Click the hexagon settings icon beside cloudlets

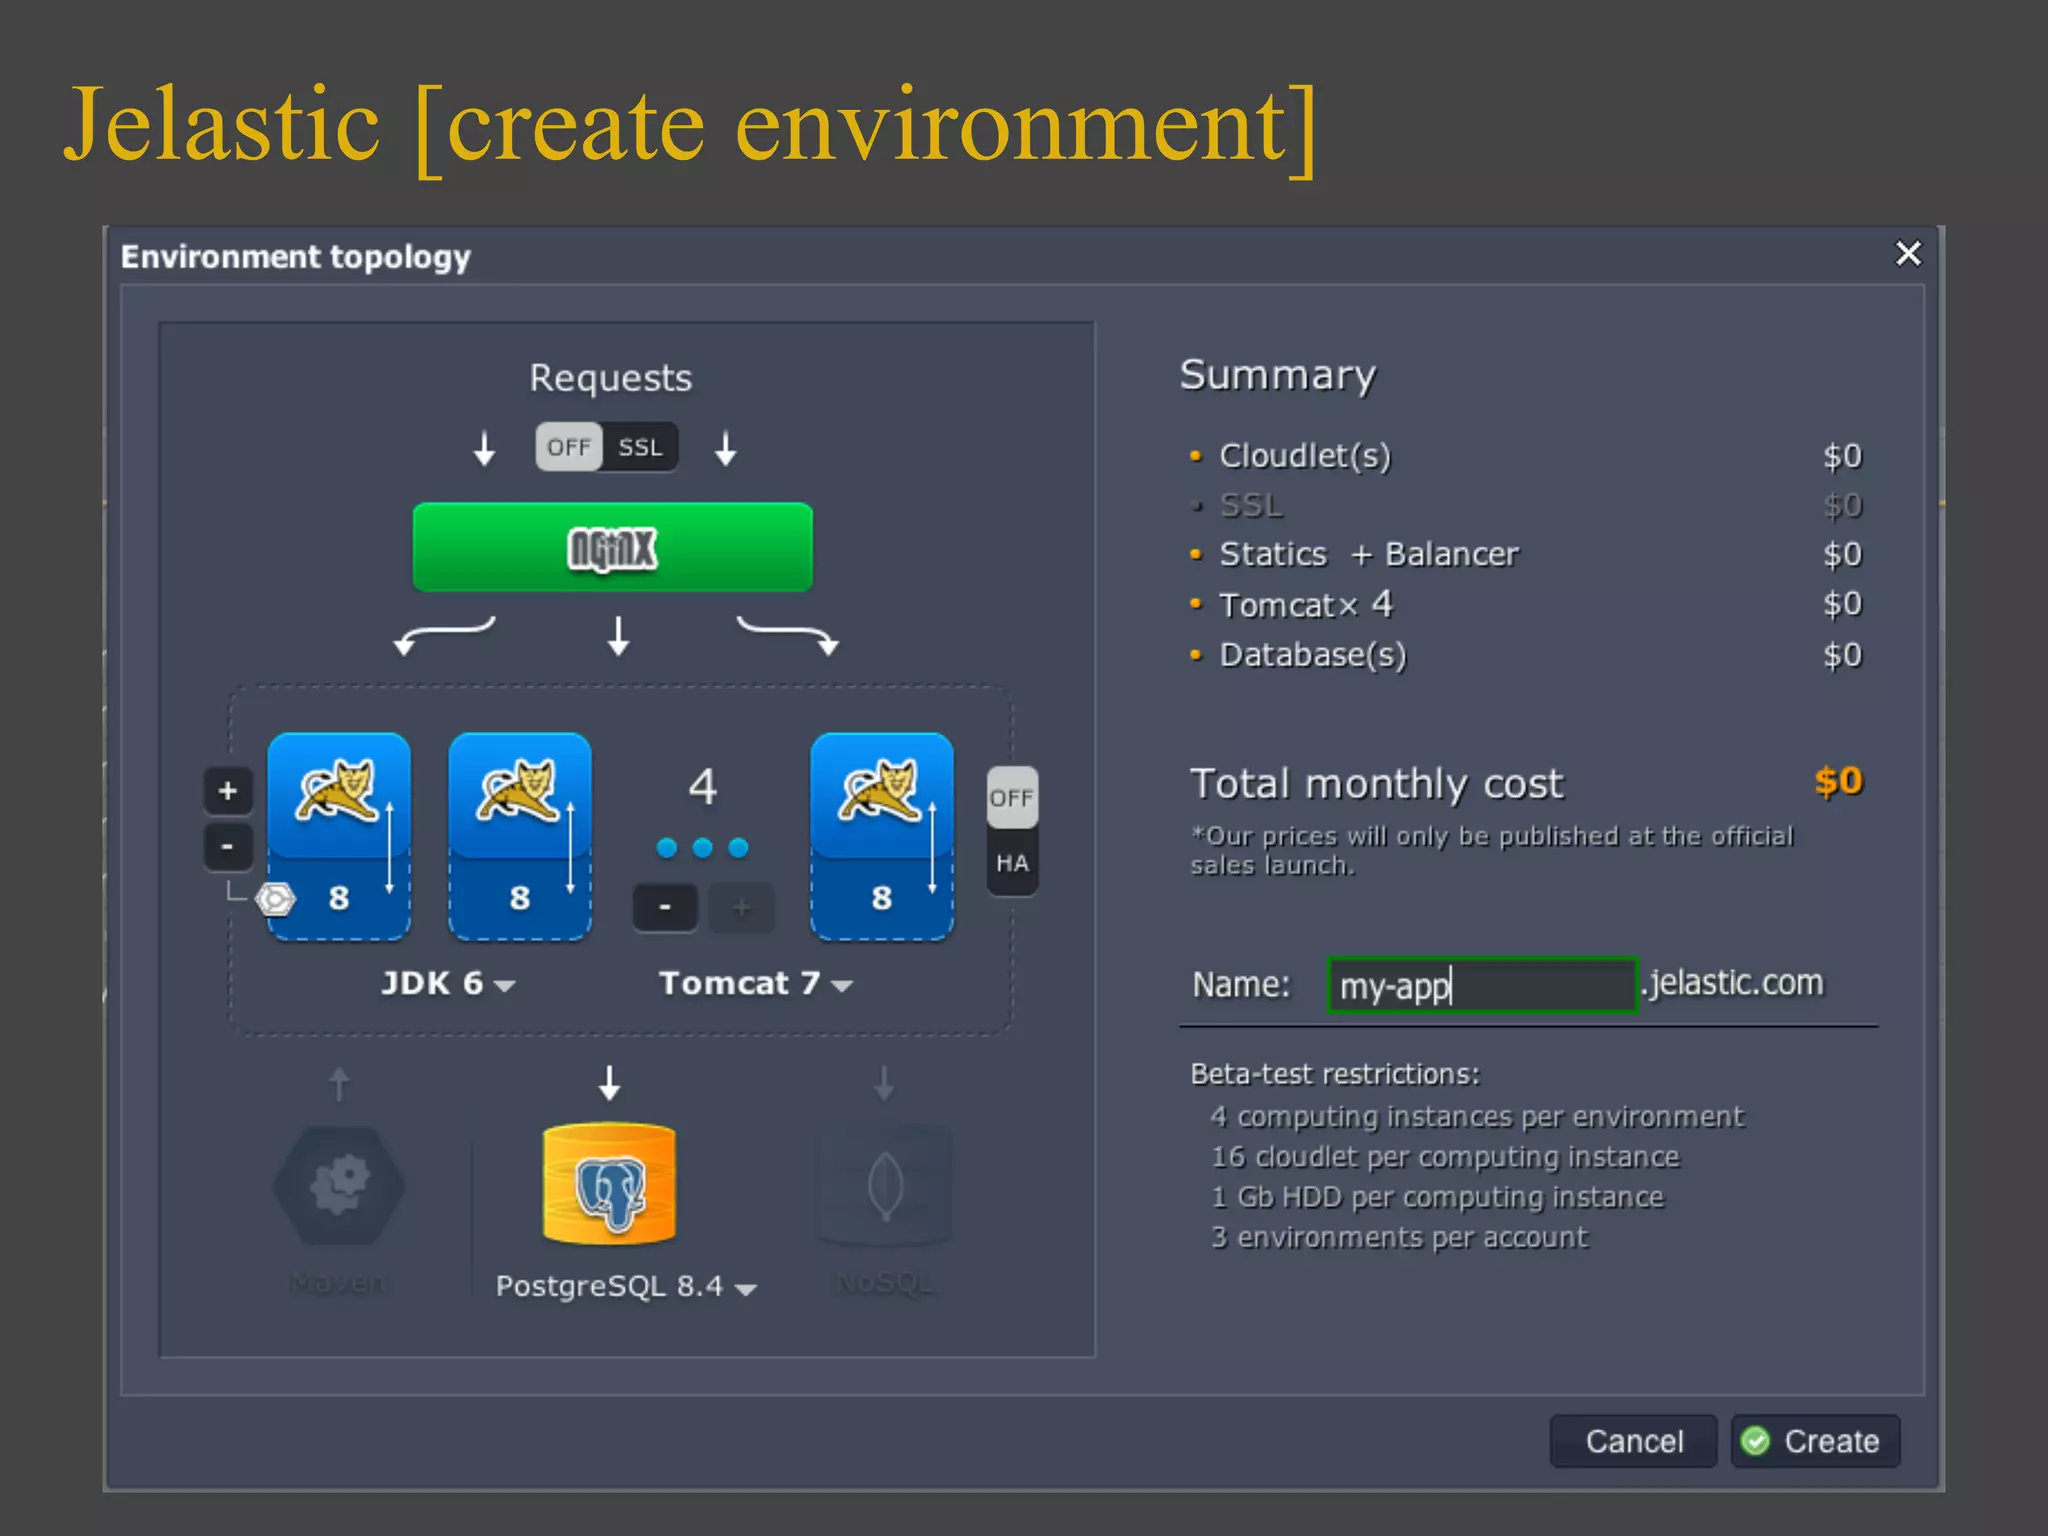tap(275, 899)
